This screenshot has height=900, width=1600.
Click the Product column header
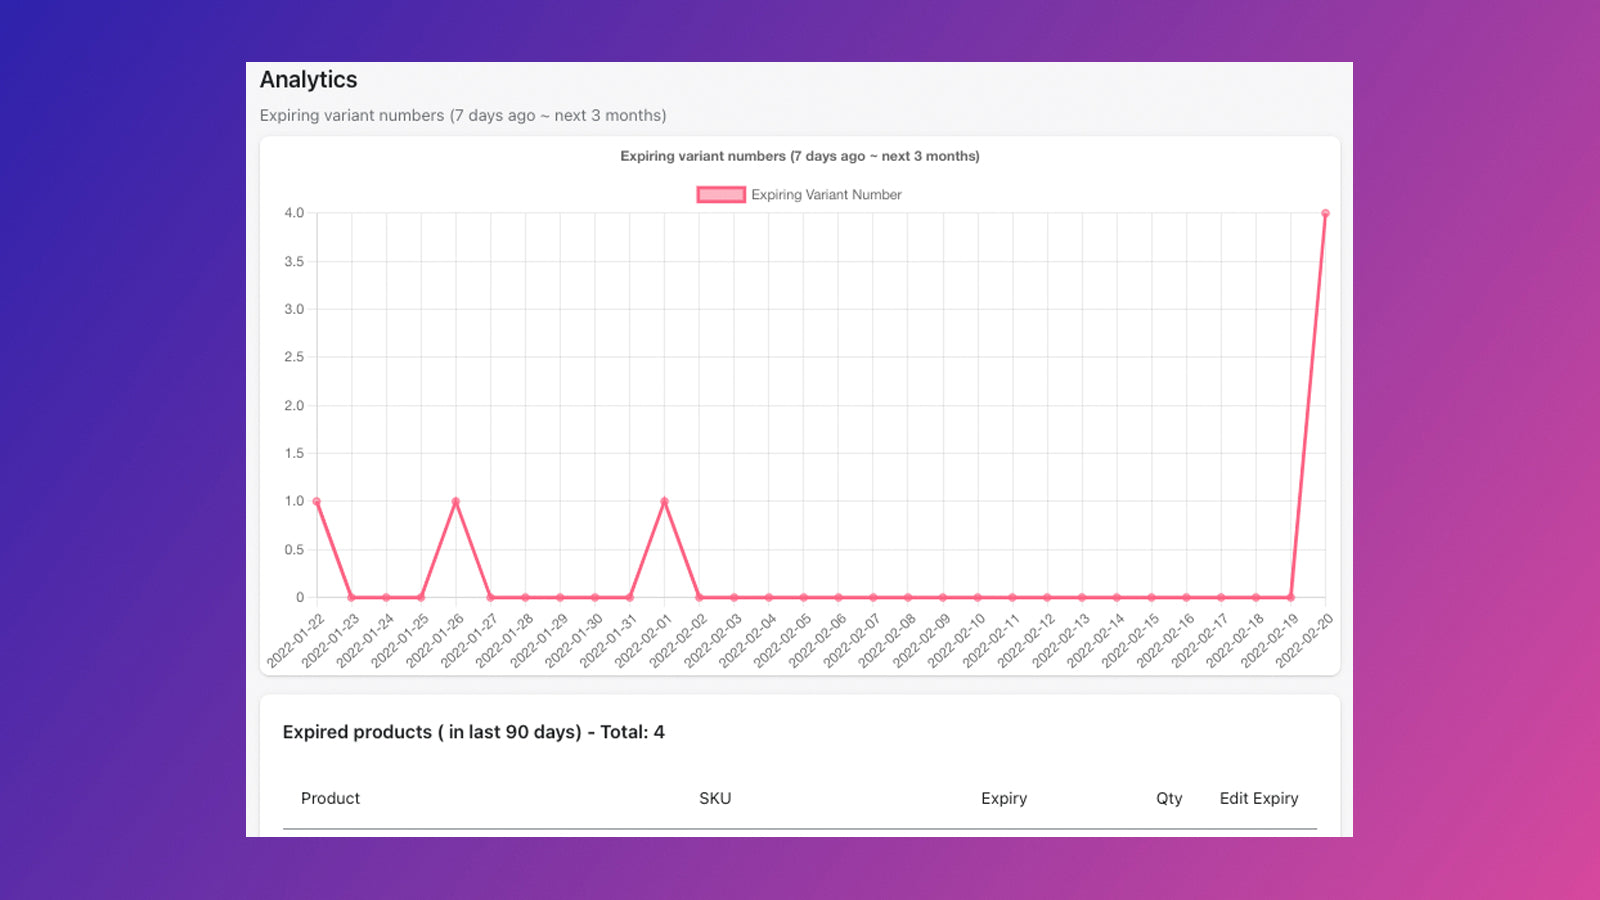point(330,798)
